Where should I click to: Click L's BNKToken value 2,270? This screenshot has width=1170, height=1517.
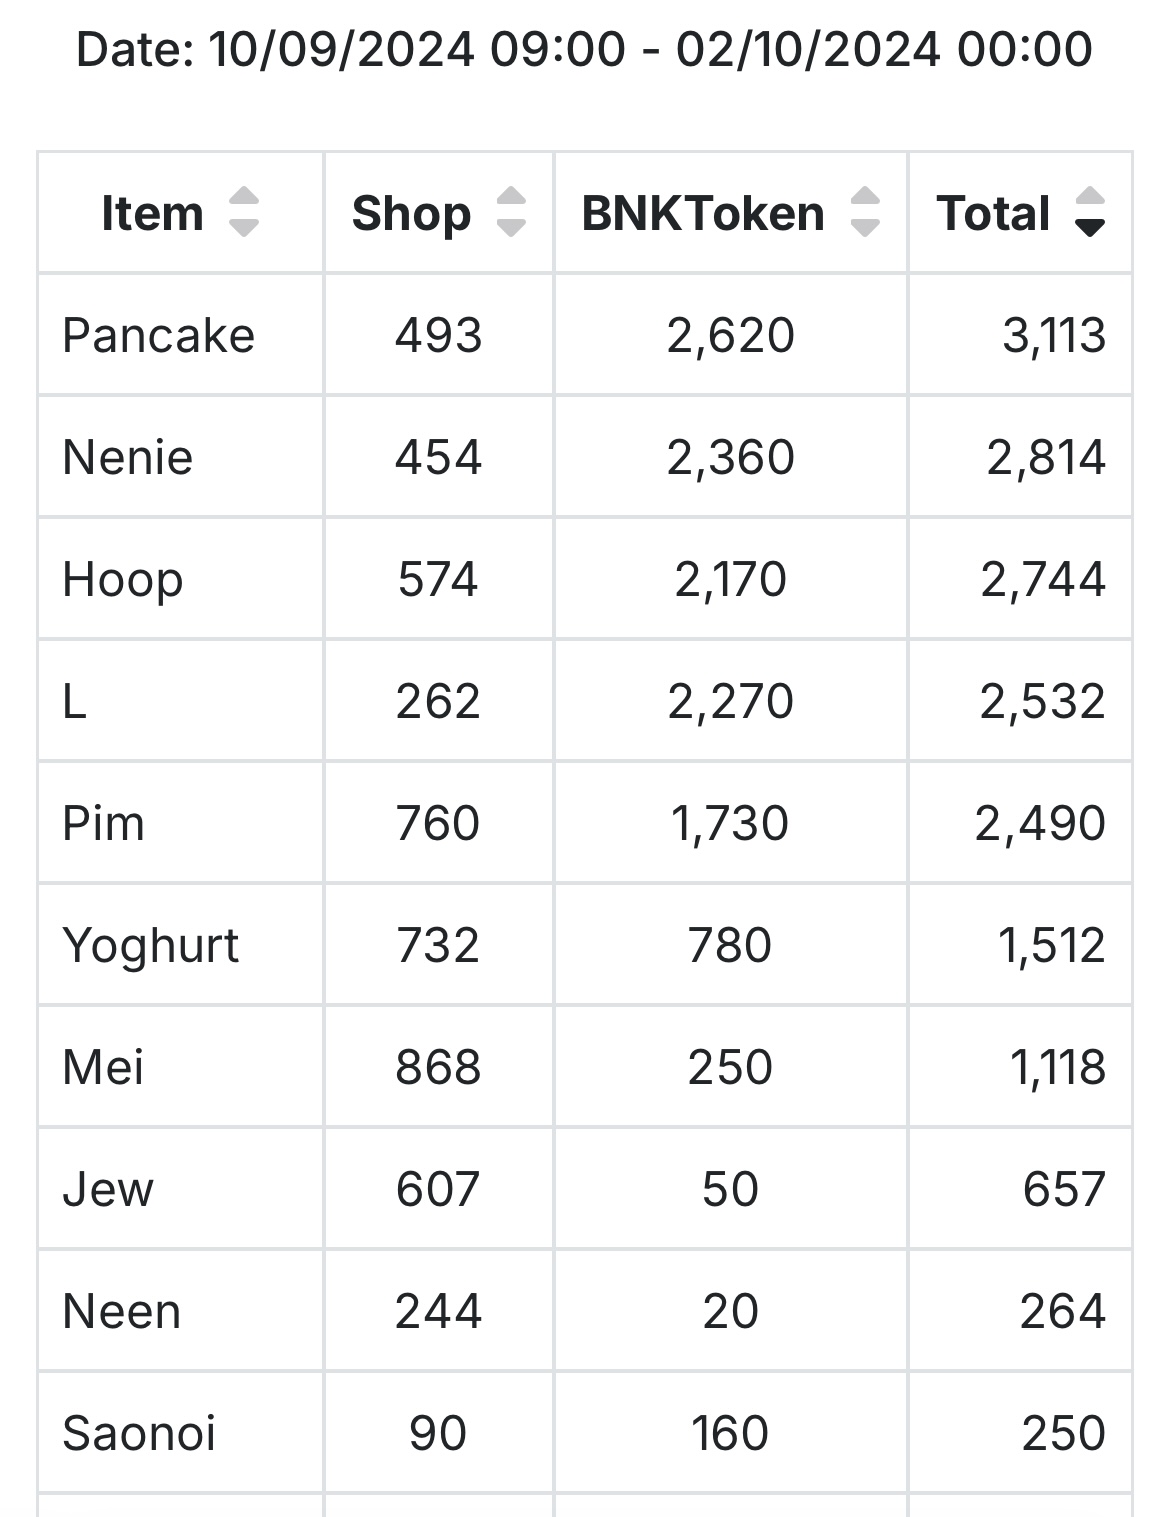pyautogui.click(x=730, y=701)
